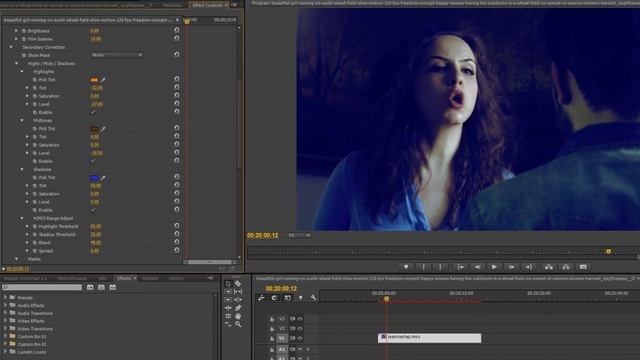Screen dimensions: 640x360
Task: Click Shadows Pick Tint blue color swatch
Action: point(94,178)
